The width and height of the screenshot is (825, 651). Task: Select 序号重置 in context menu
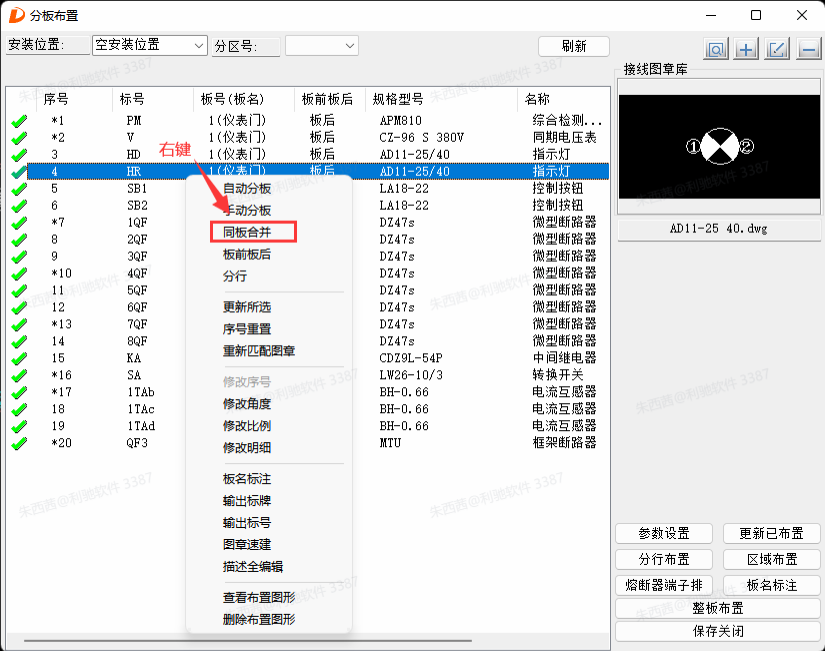[247, 329]
